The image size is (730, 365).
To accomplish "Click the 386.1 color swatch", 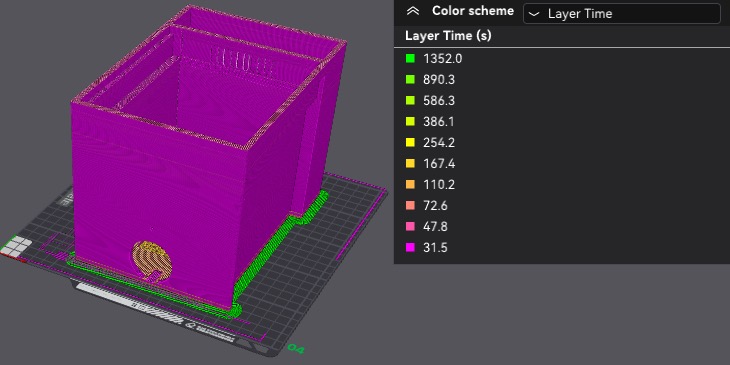I will click(x=410, y=122).
